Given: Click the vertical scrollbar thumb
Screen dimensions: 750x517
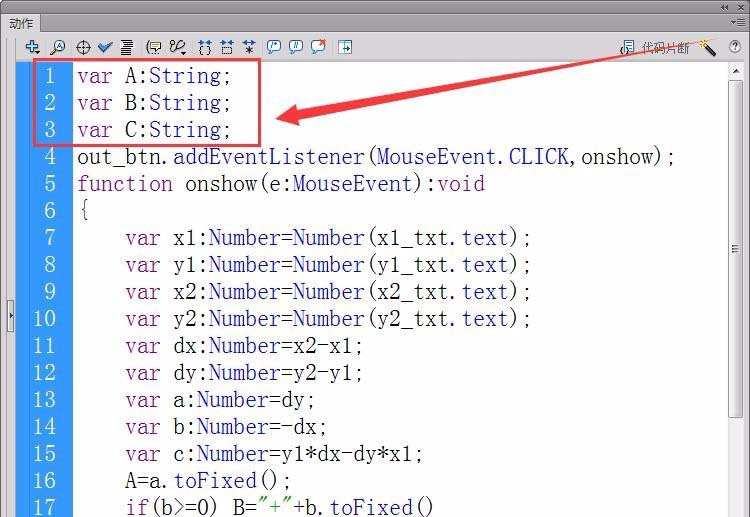Looking at the screenshot, I should 736,249.
